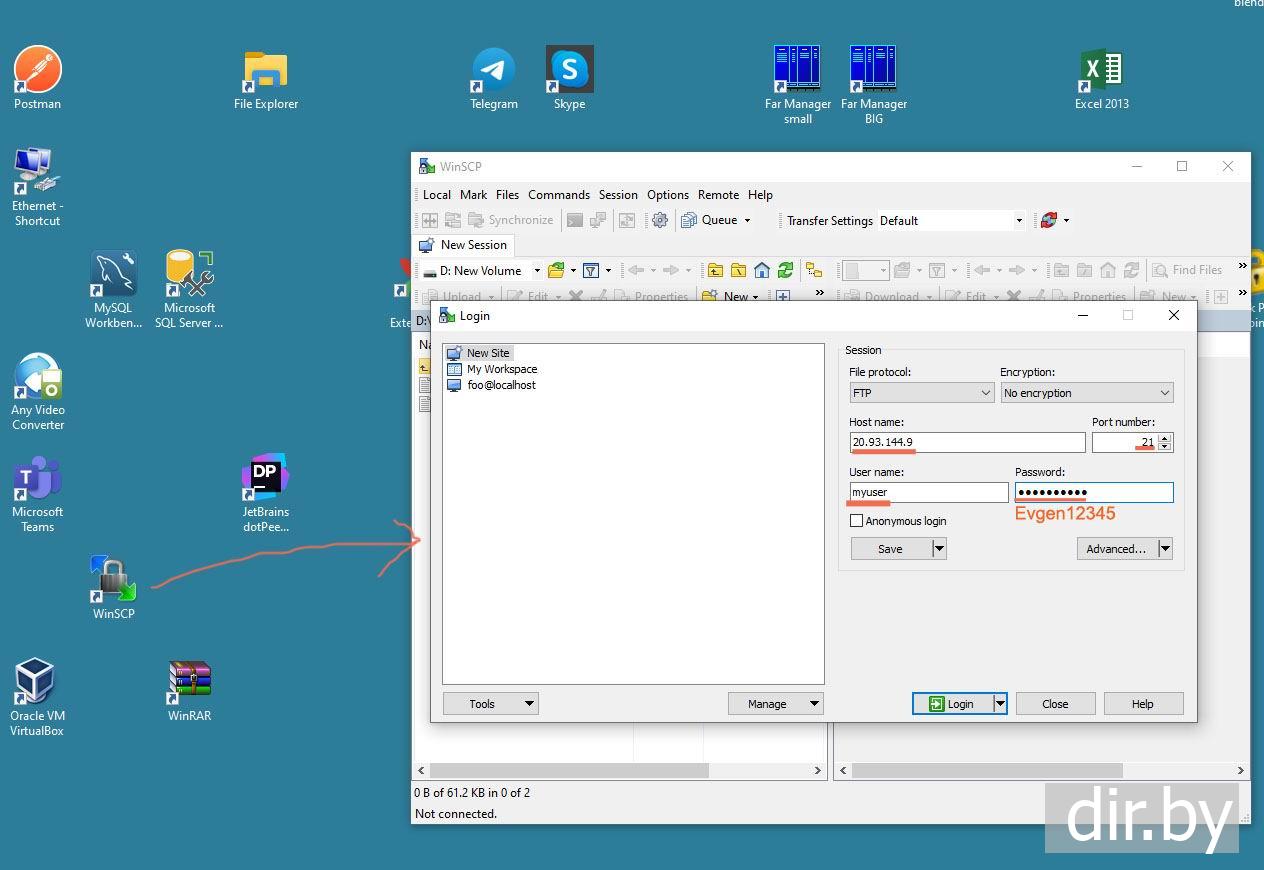
Task: Open the Commands menu
Action: [558, 195]
